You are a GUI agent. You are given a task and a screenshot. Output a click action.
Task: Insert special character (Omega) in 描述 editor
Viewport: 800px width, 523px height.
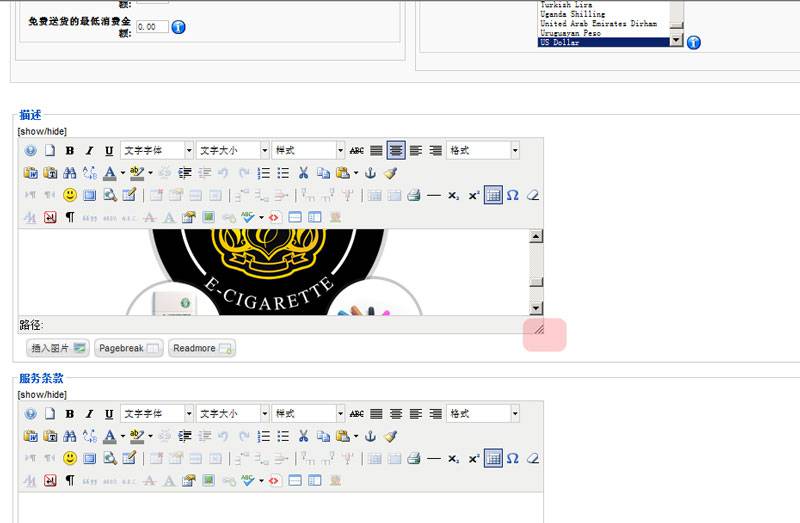(512, 194)
